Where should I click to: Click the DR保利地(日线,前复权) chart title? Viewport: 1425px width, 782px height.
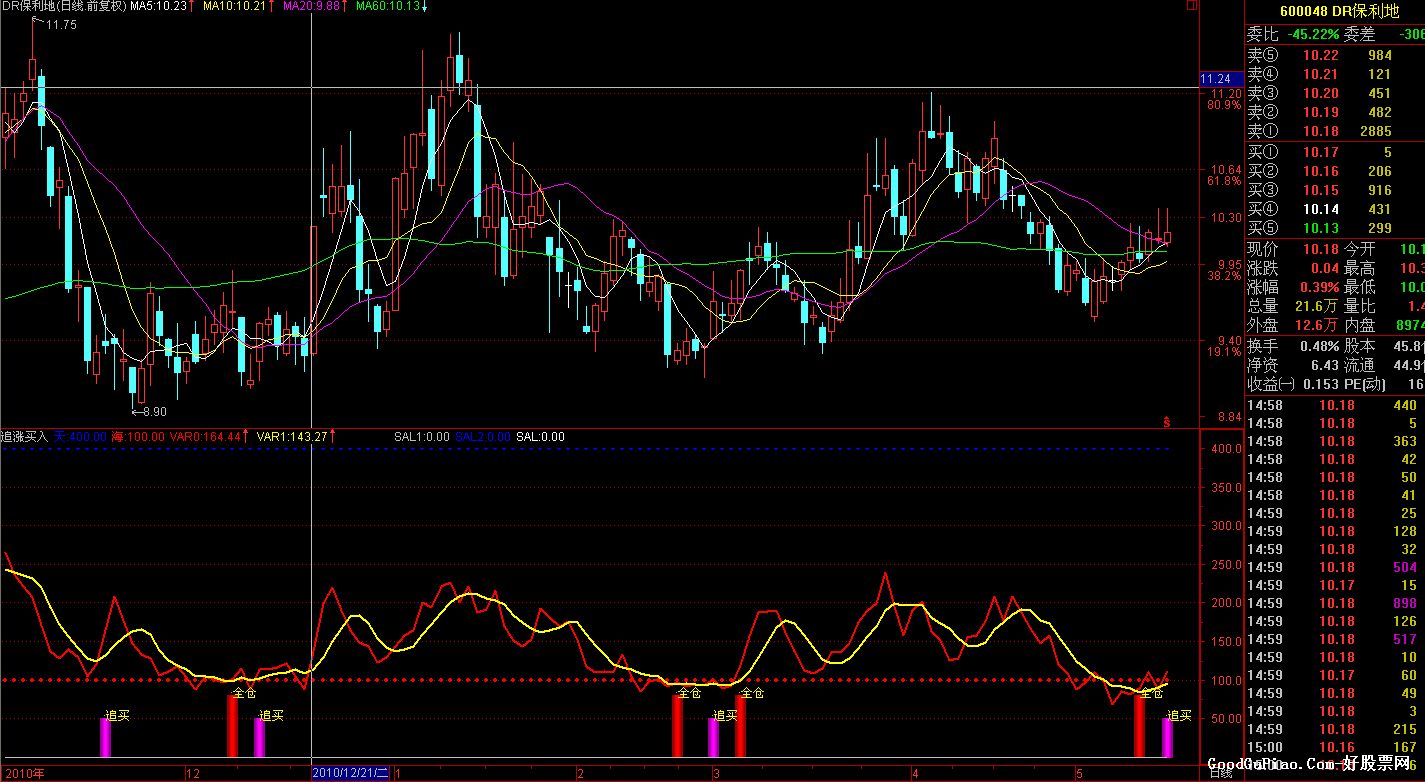[63, 6]
